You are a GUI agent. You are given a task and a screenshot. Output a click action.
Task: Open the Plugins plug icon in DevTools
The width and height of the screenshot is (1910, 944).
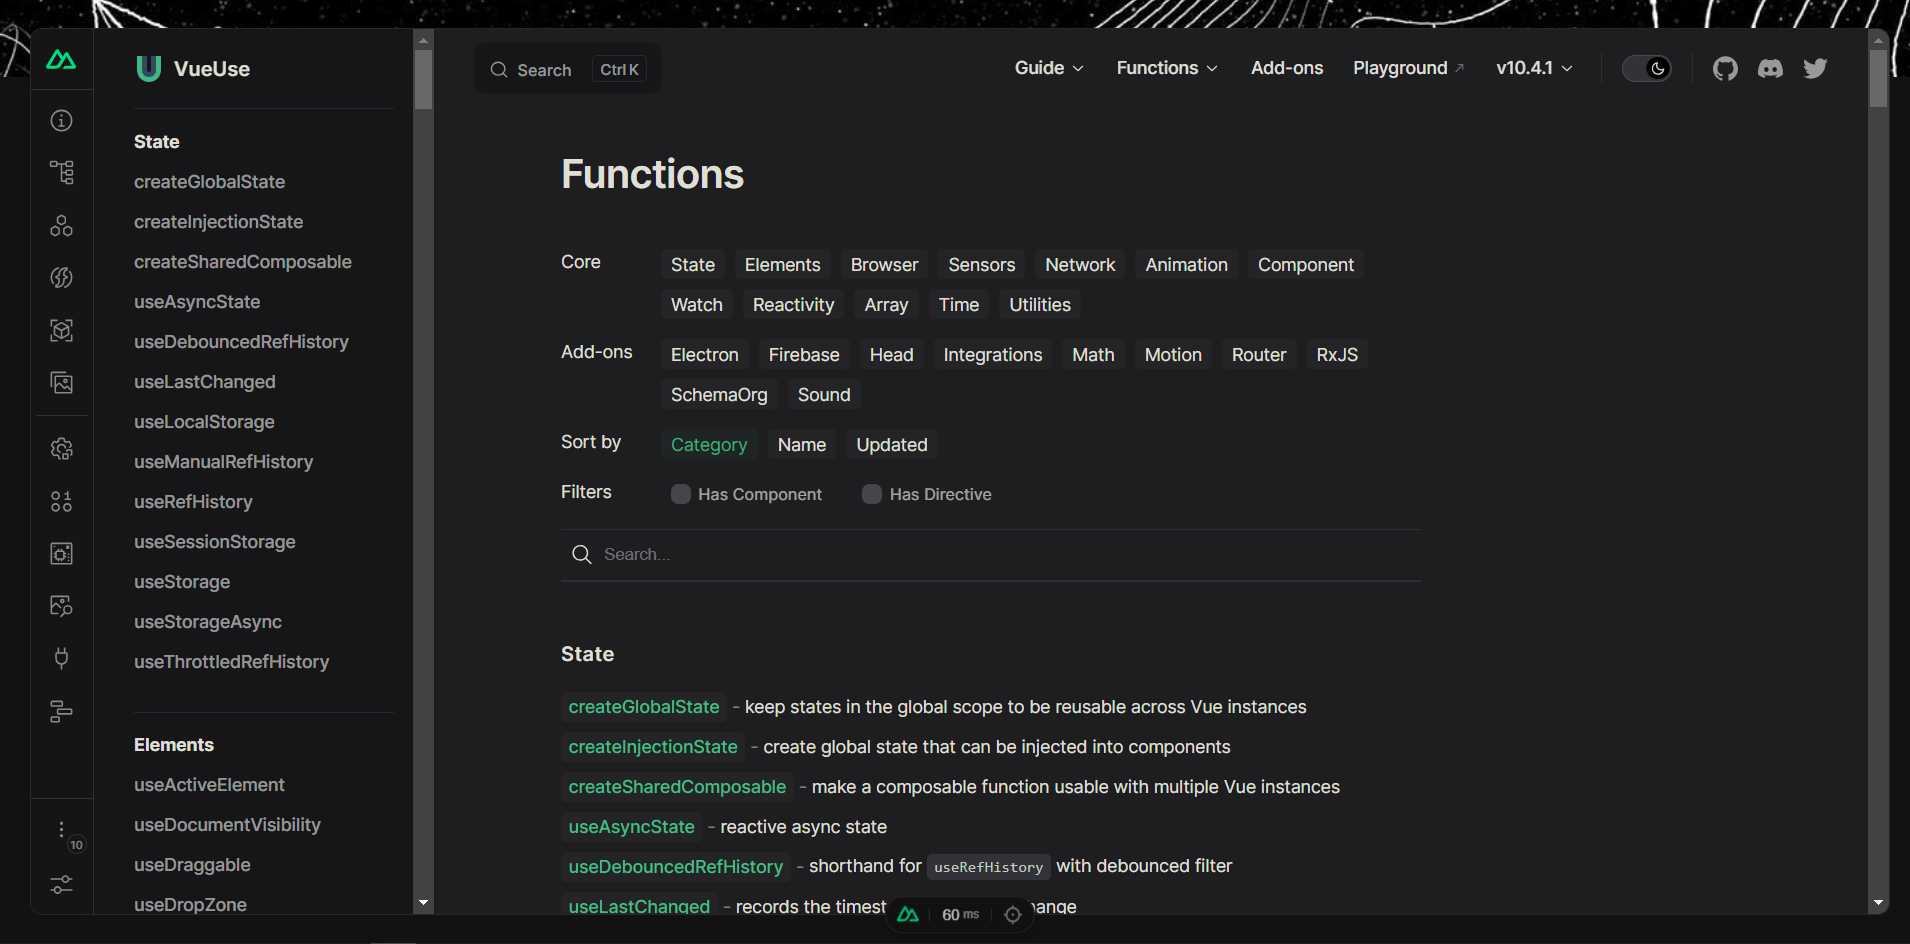click(x=62, y=659)
